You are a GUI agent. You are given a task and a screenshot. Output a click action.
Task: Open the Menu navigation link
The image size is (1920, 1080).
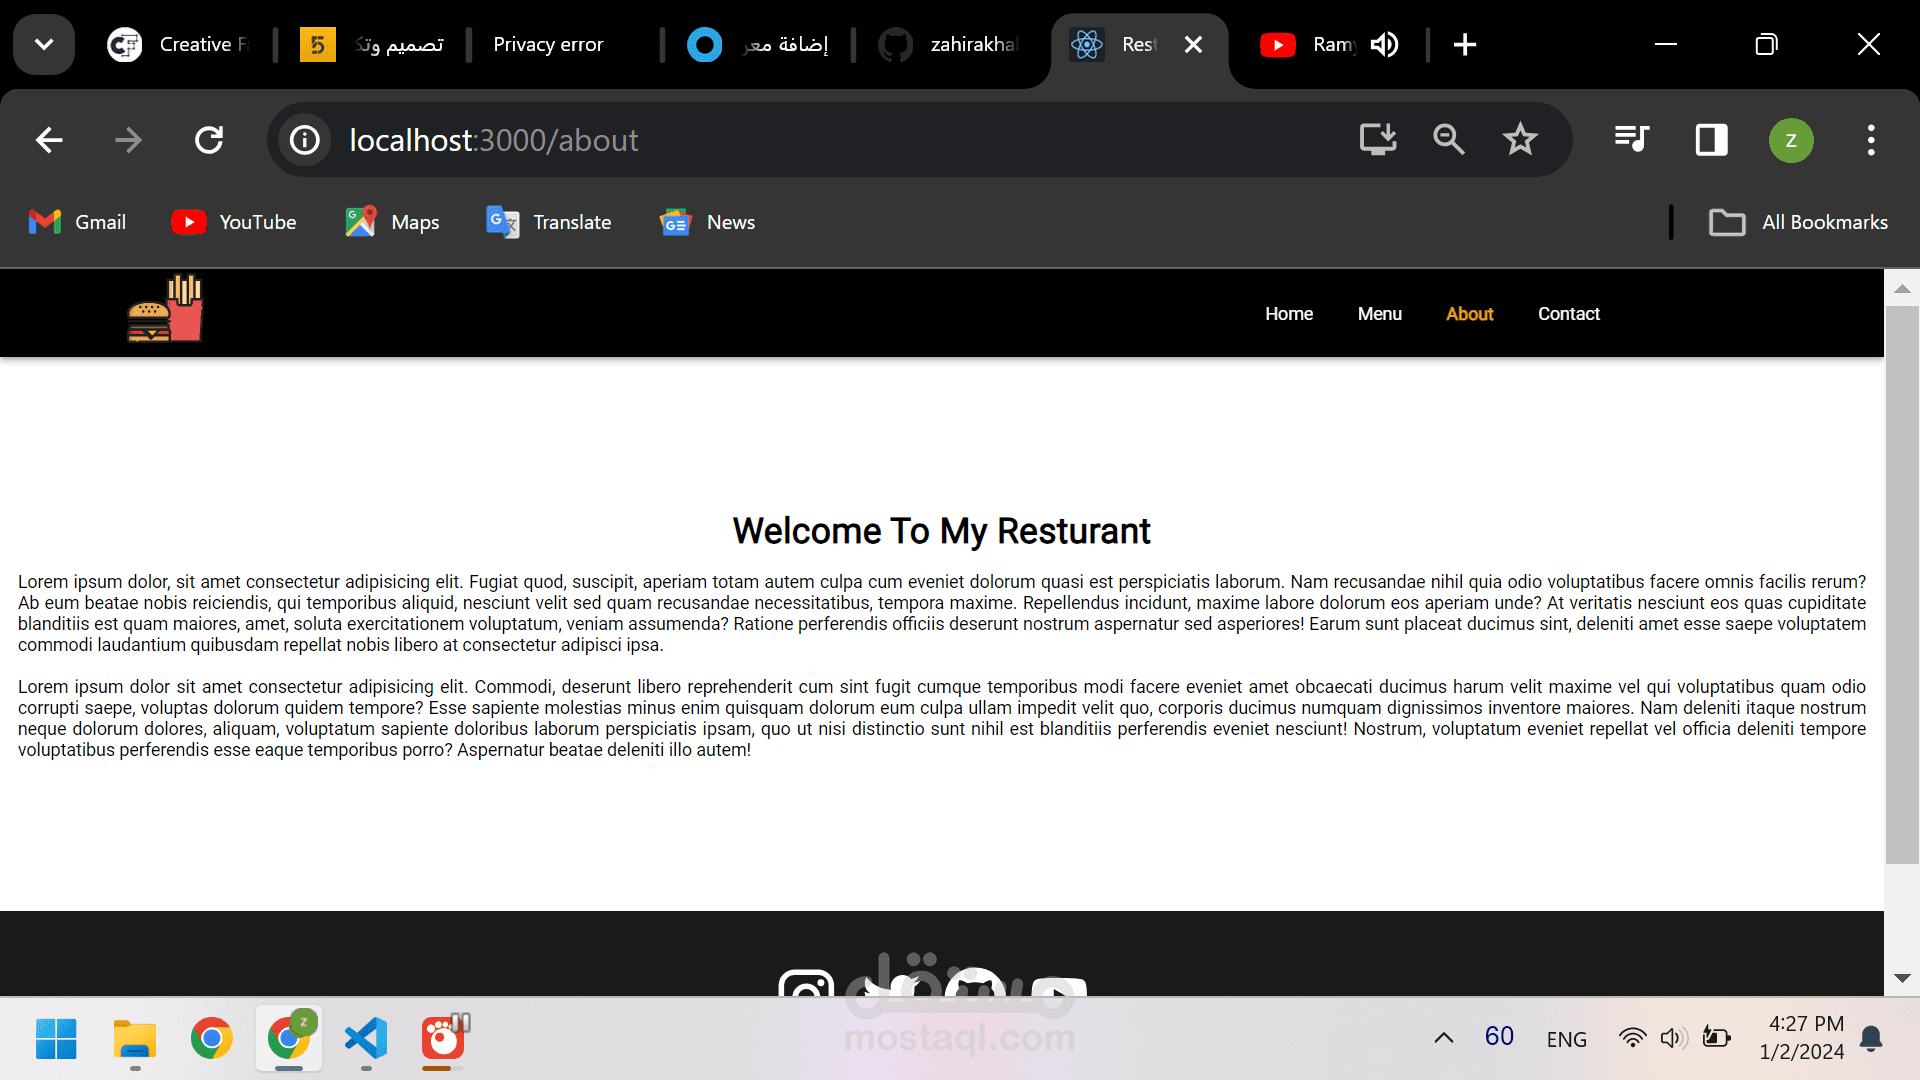coord(1379,314)
